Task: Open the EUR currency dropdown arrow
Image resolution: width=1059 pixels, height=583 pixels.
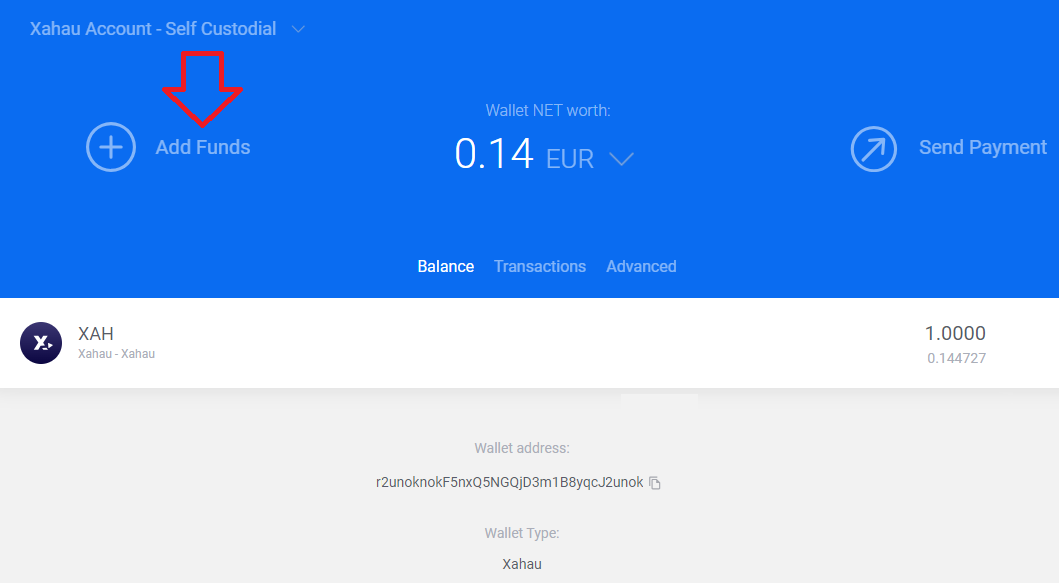Action: (x=621, y=159)
